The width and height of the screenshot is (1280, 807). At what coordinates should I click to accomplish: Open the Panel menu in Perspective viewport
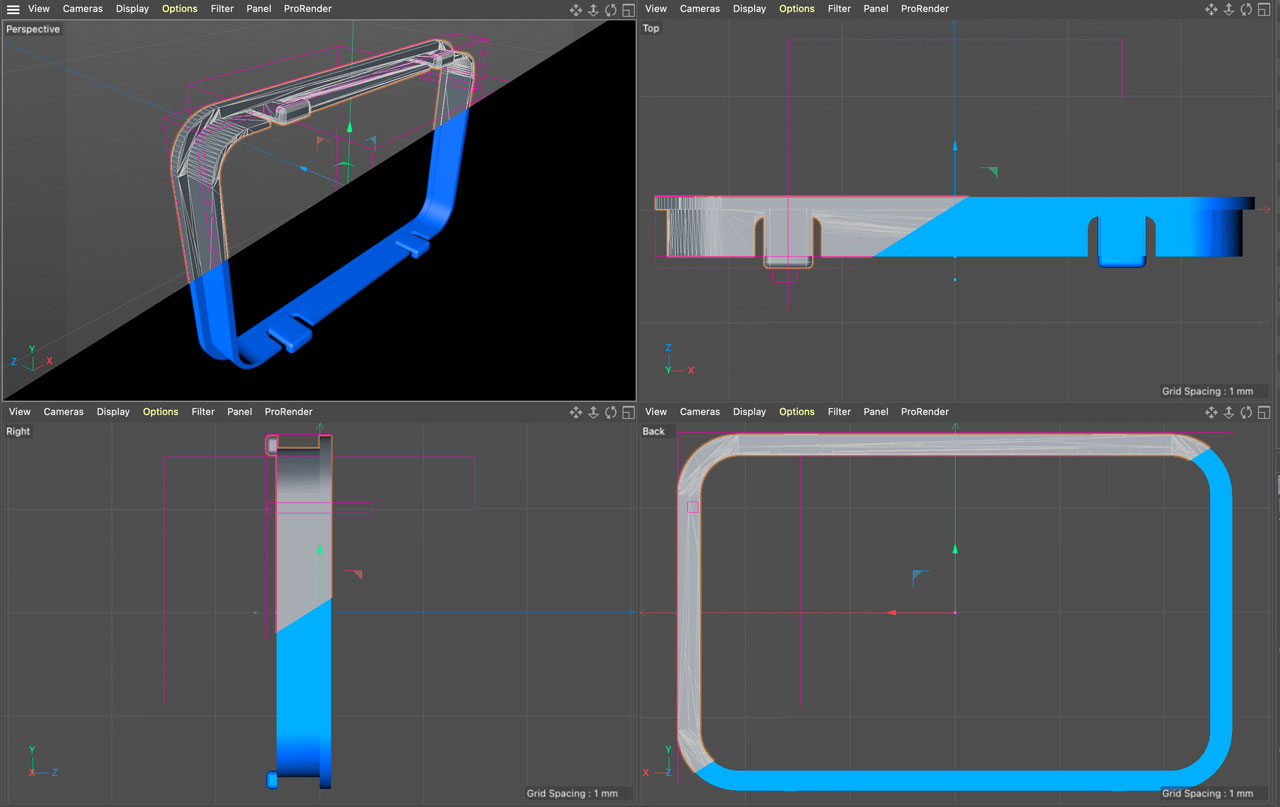259,9
